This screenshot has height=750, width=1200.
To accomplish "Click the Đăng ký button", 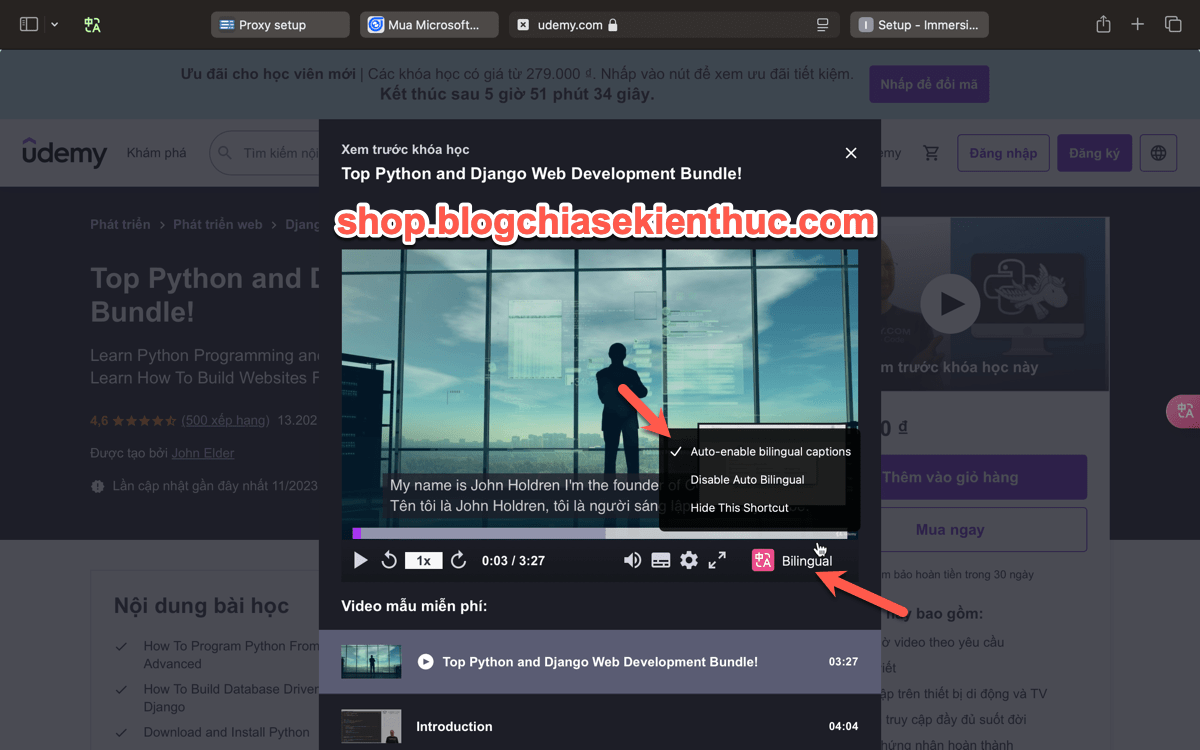I will (1094, 153).
